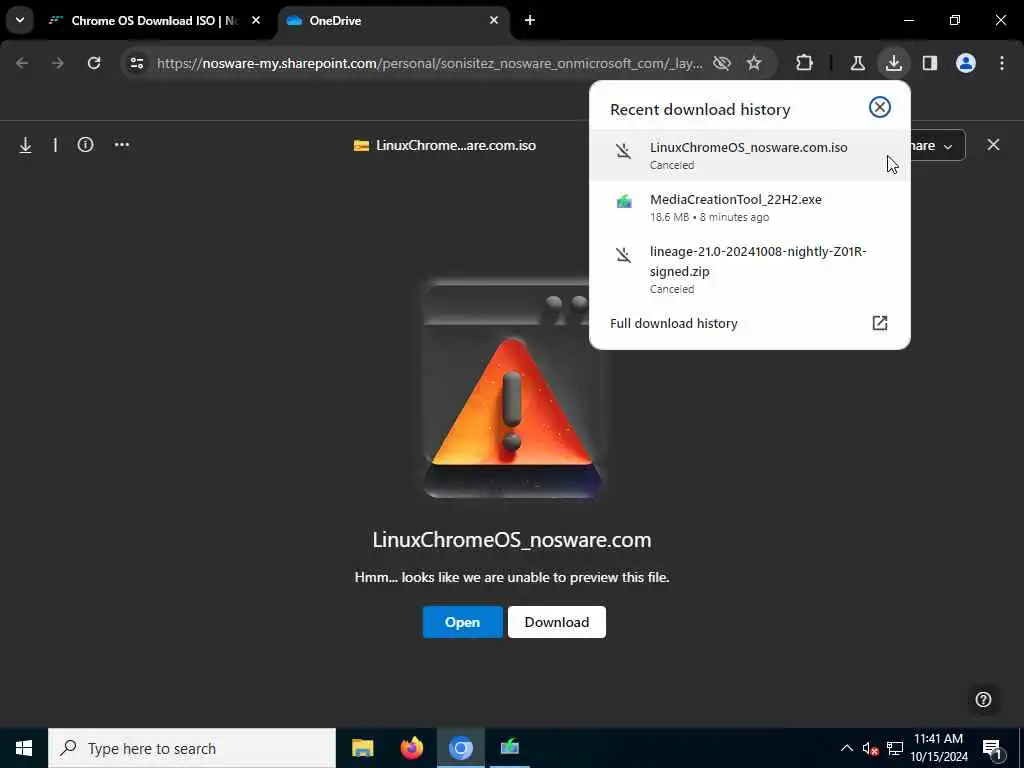Click the muted volume tray icon
Image resolution: width=1024 pixels, height=768 pixels.
click(870, 748)
